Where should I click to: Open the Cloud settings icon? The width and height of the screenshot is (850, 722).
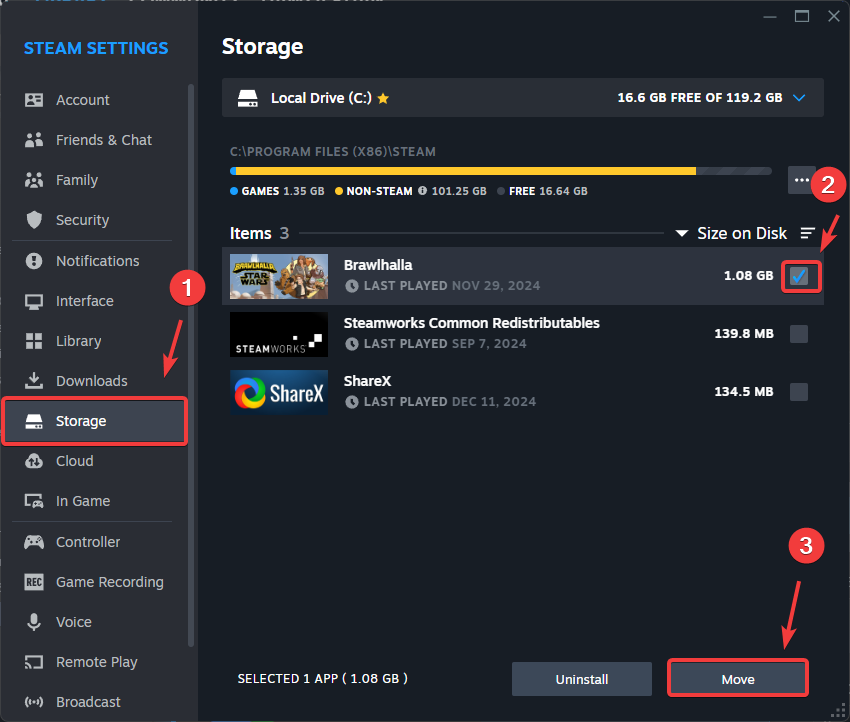point(32,461)
